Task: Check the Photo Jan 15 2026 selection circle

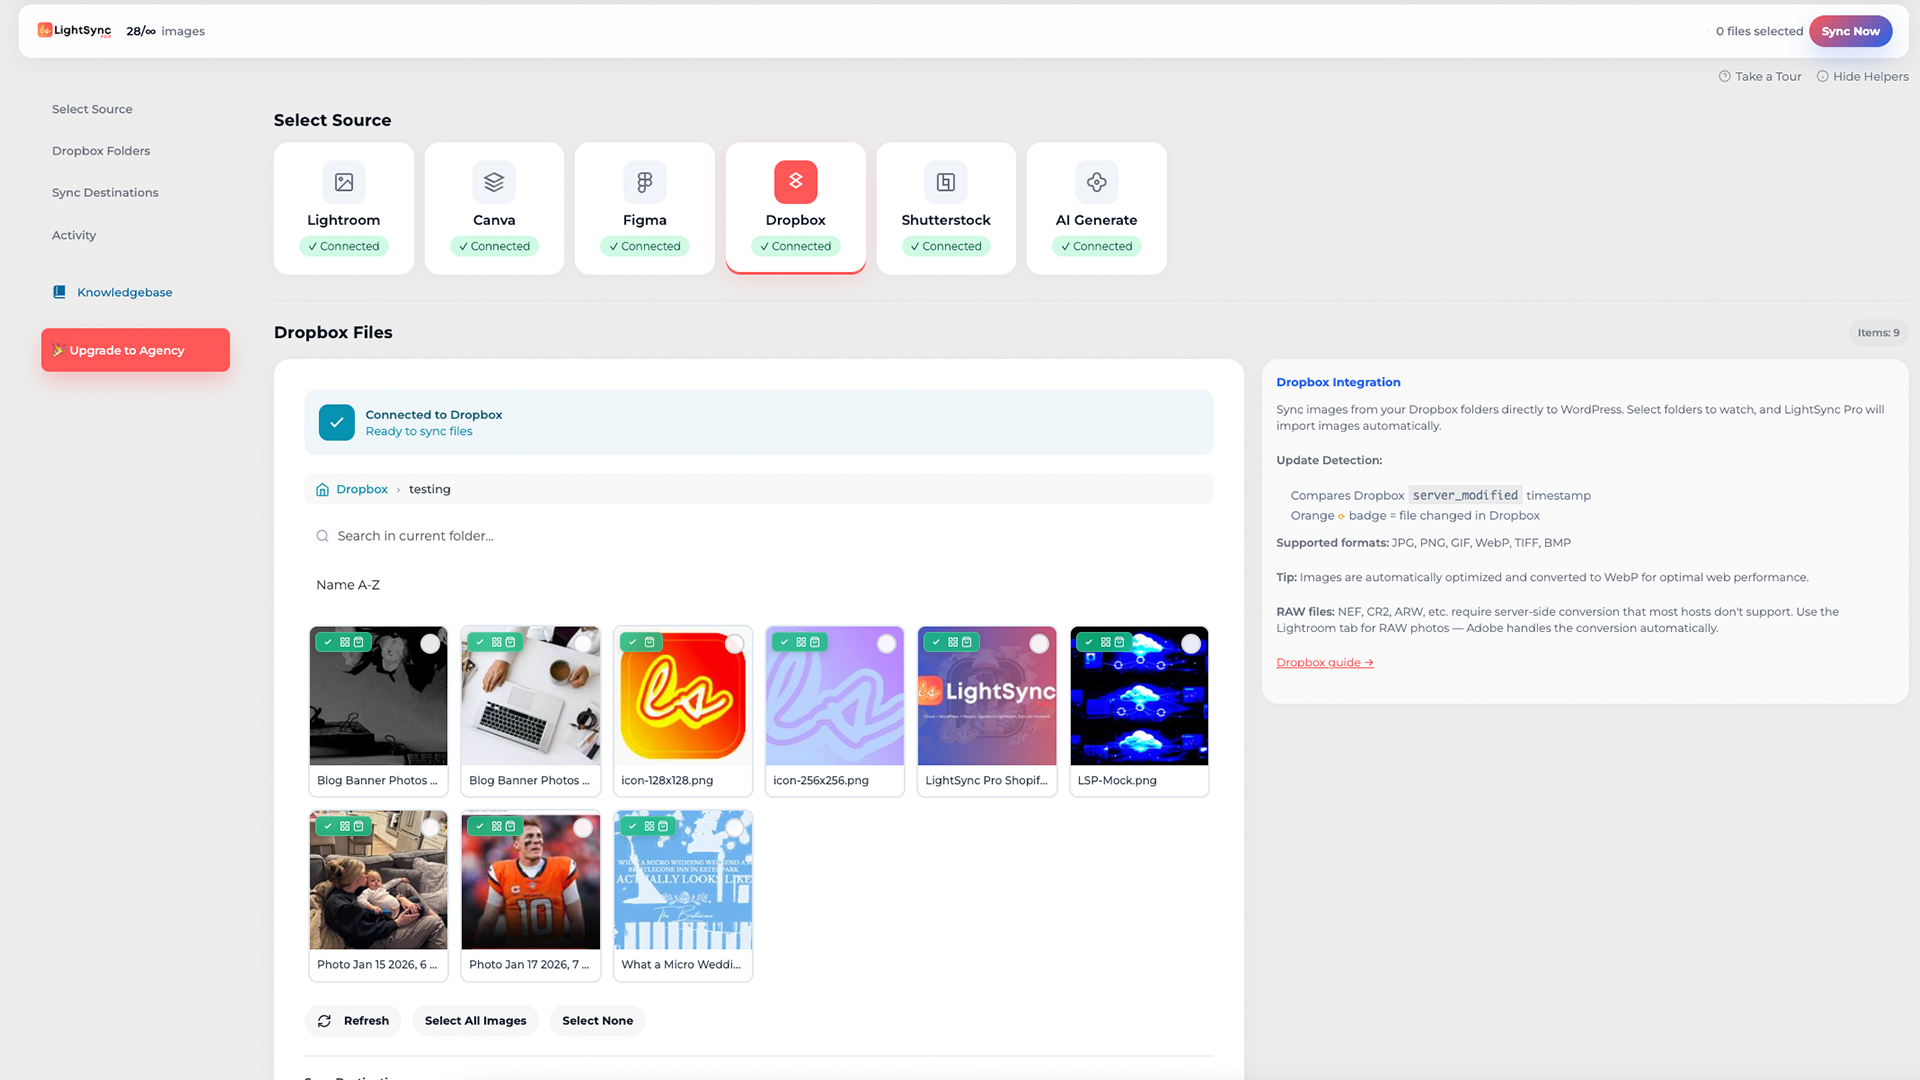Action: 430,828
